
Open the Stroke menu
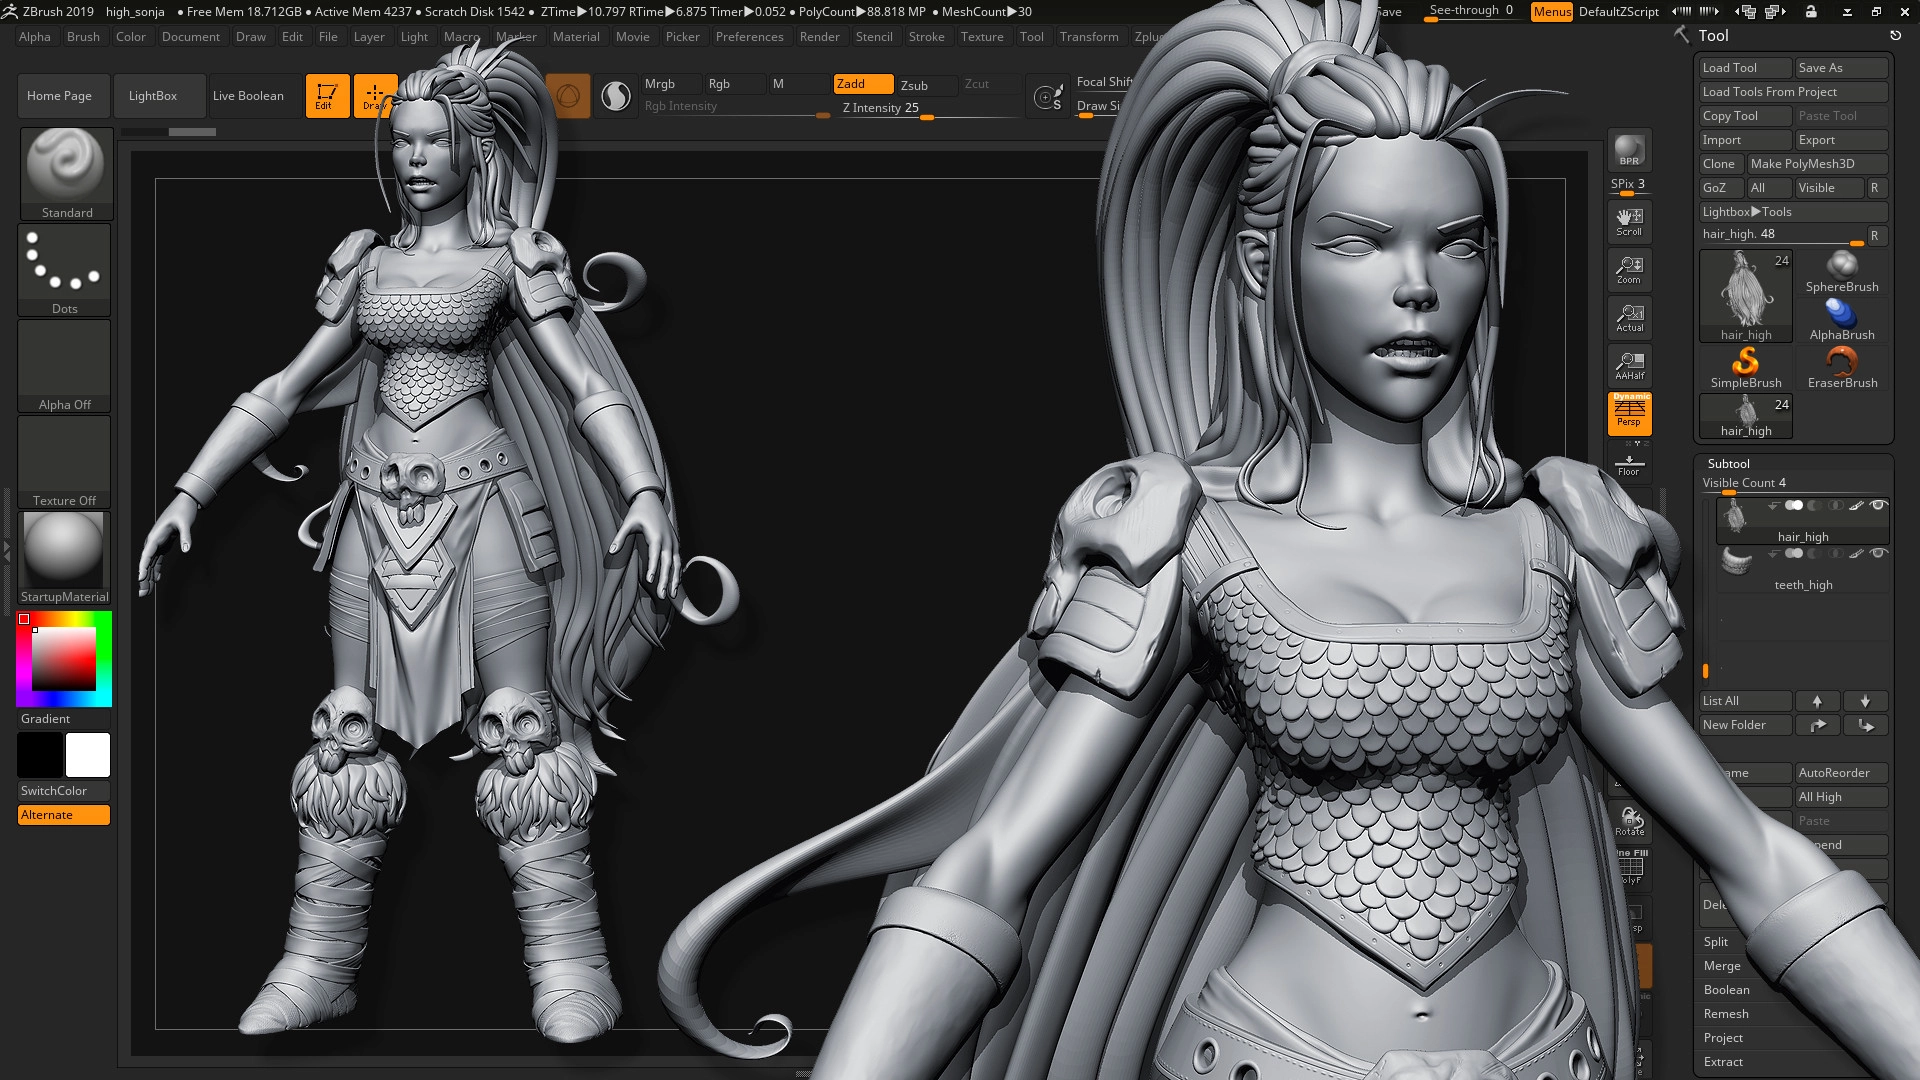[x=926, y=37]
